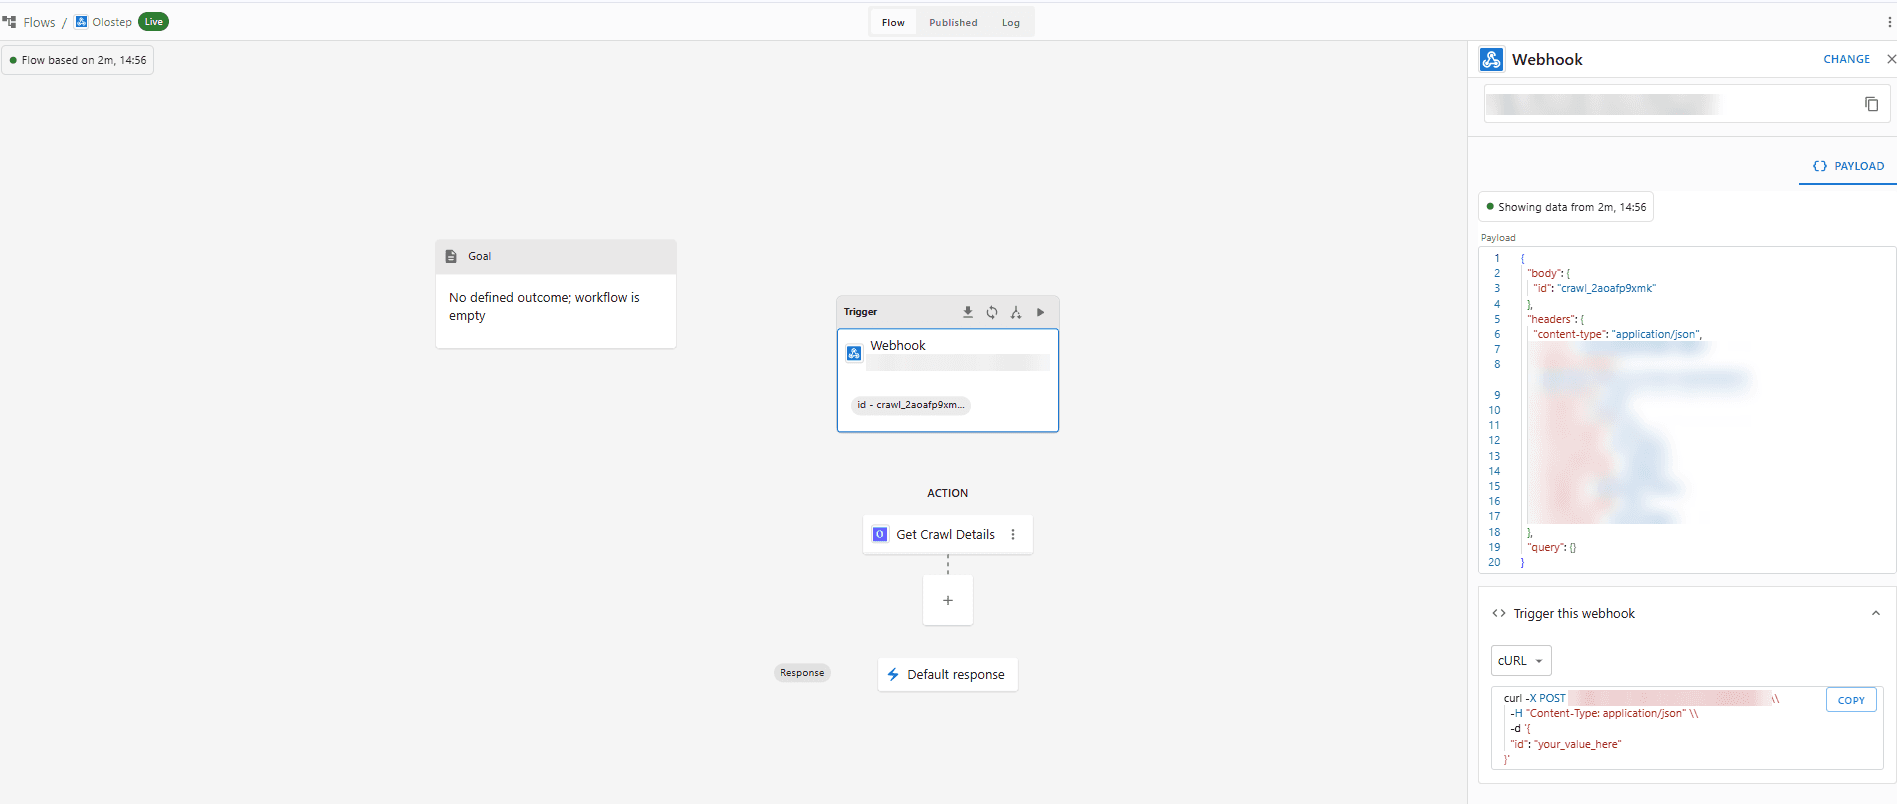The height and width of the screenshot is (804, 1897).
Task: Switch to the Flow tab
Action: click(893, 22)
